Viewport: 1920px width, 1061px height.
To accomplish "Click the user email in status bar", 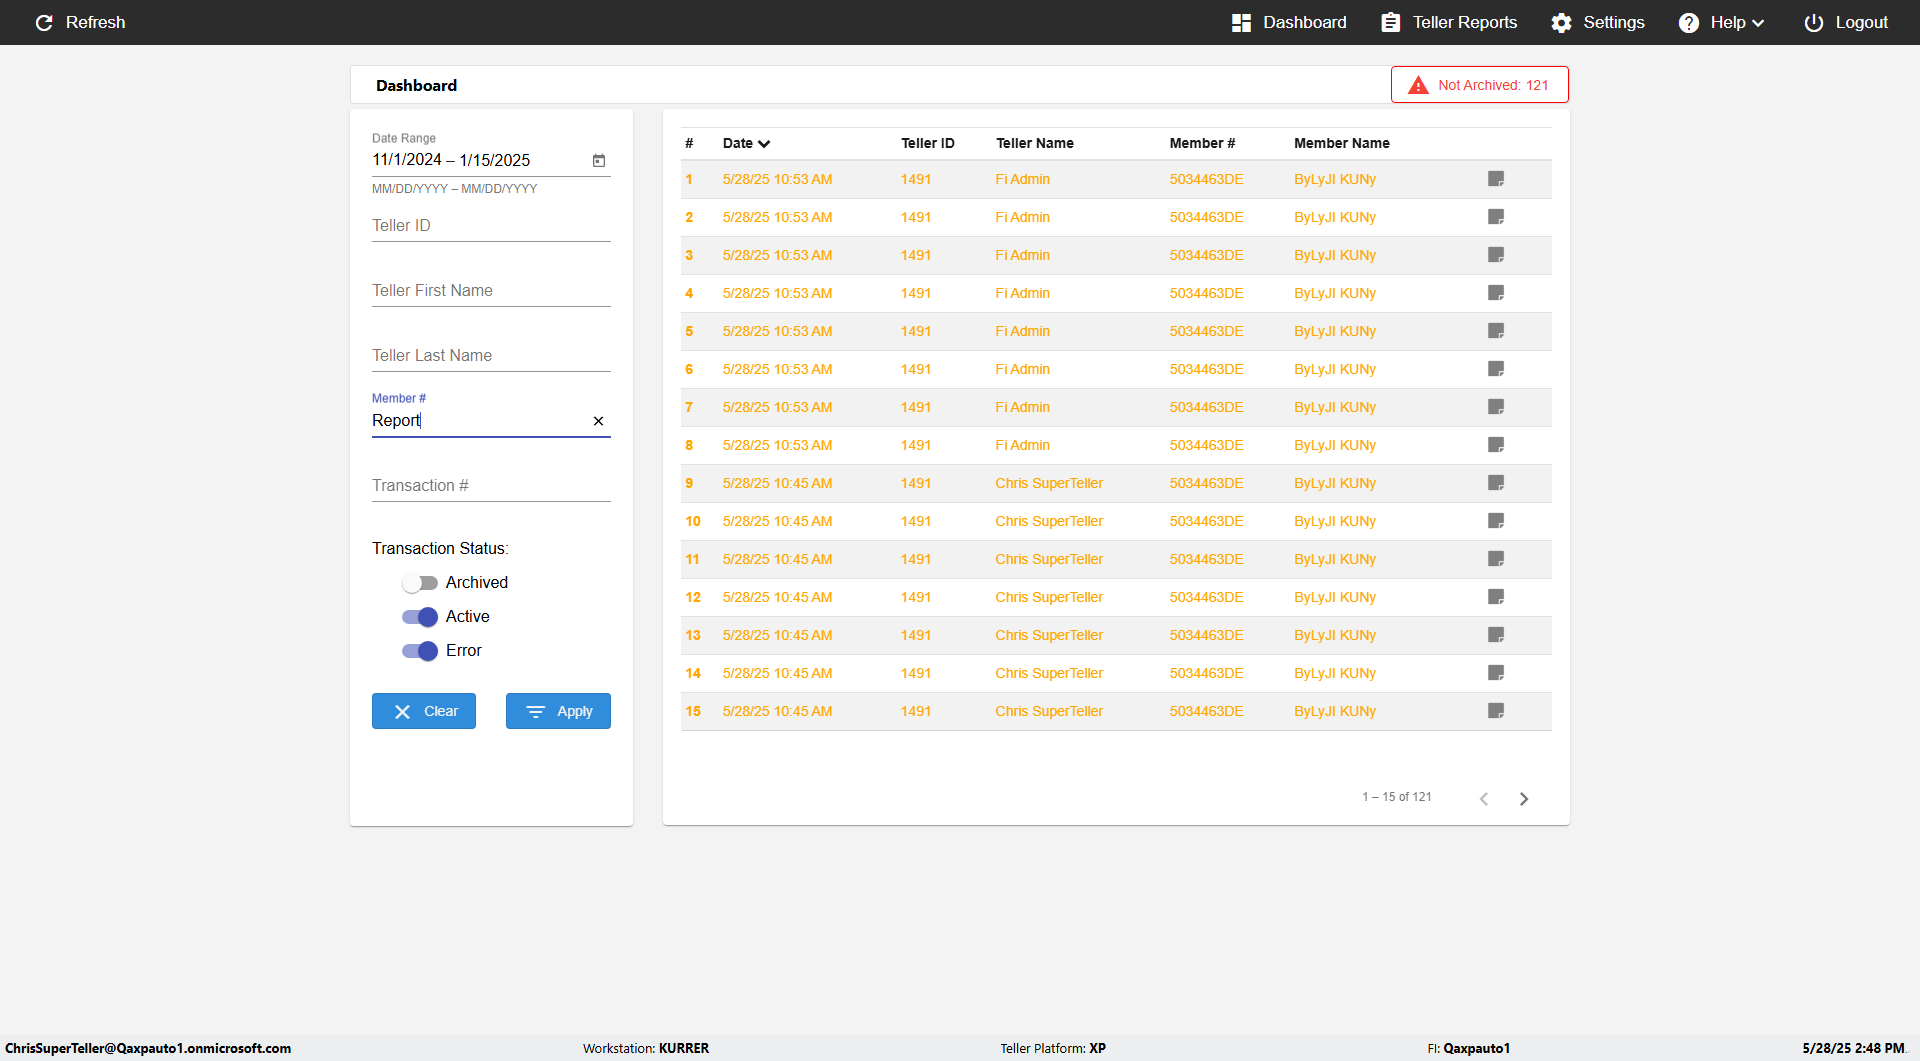I will (x=148, y=1048).
